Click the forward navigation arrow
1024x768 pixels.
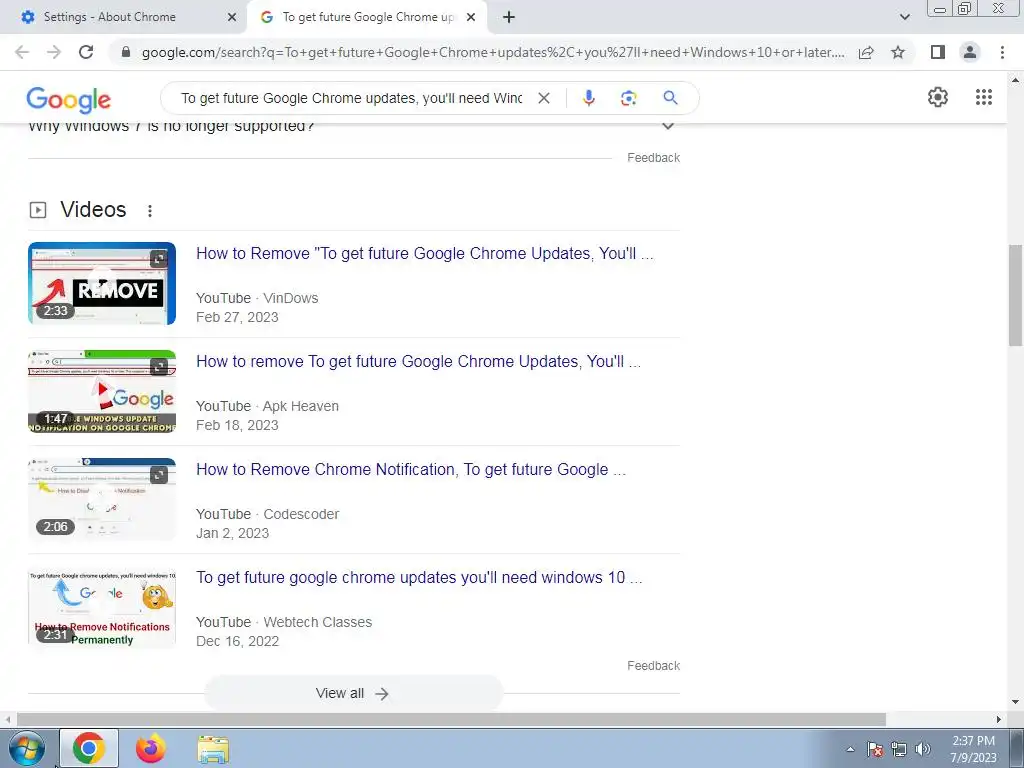coord(54,52)
